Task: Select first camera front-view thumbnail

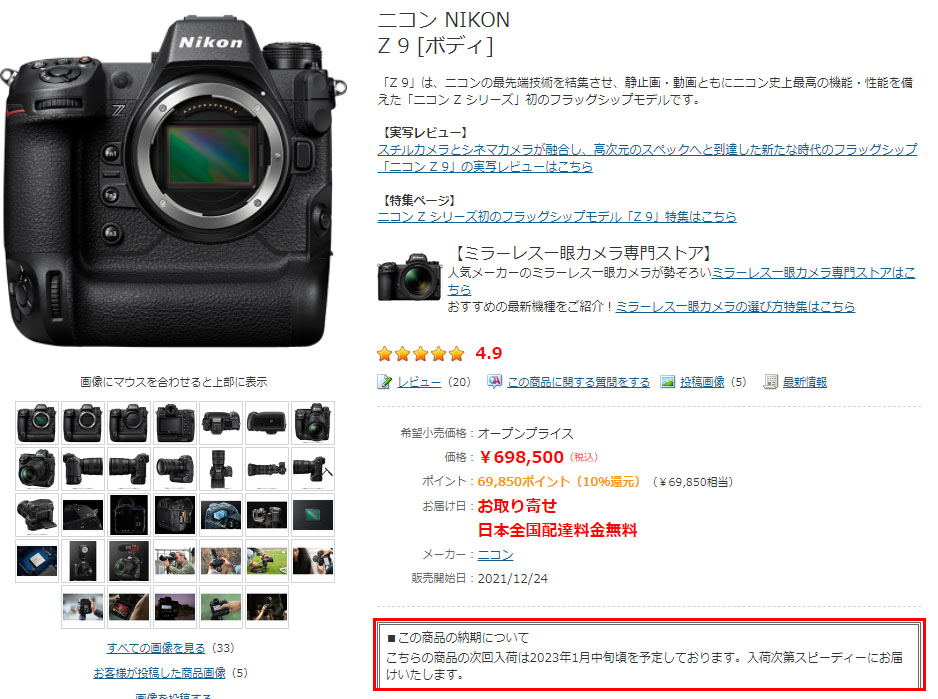Action: click(x=37, y=423)
